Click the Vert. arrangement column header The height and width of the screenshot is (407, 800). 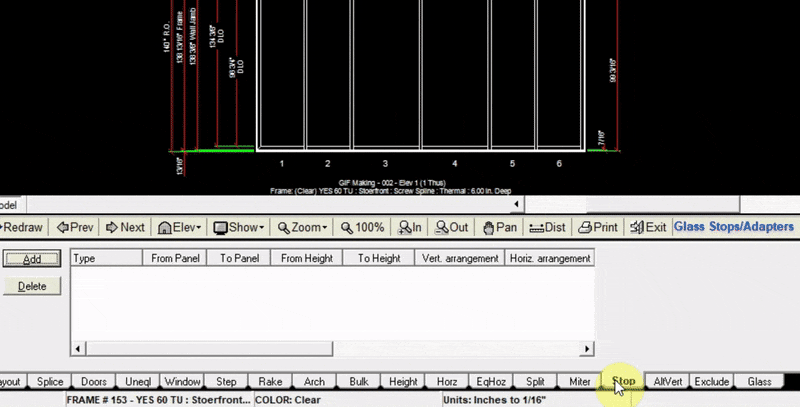(x=460, y=259)
